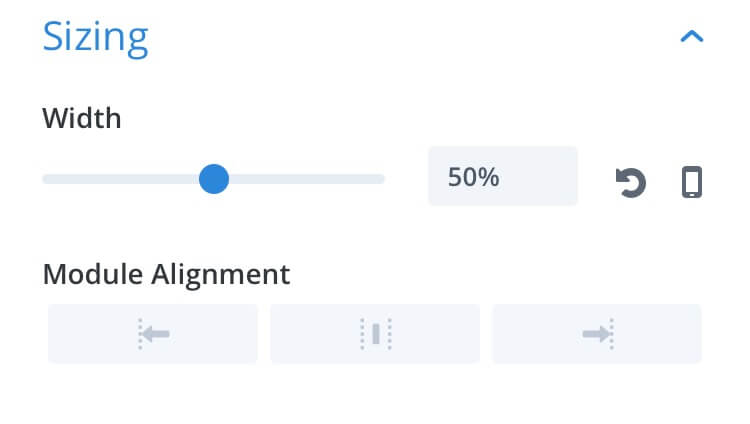Click the Width option label
Viewport: 750px width, 424px height.
coord(82,118)
